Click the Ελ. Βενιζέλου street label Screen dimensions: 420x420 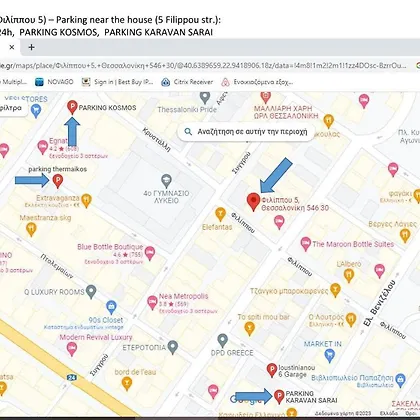coord(380,303)
